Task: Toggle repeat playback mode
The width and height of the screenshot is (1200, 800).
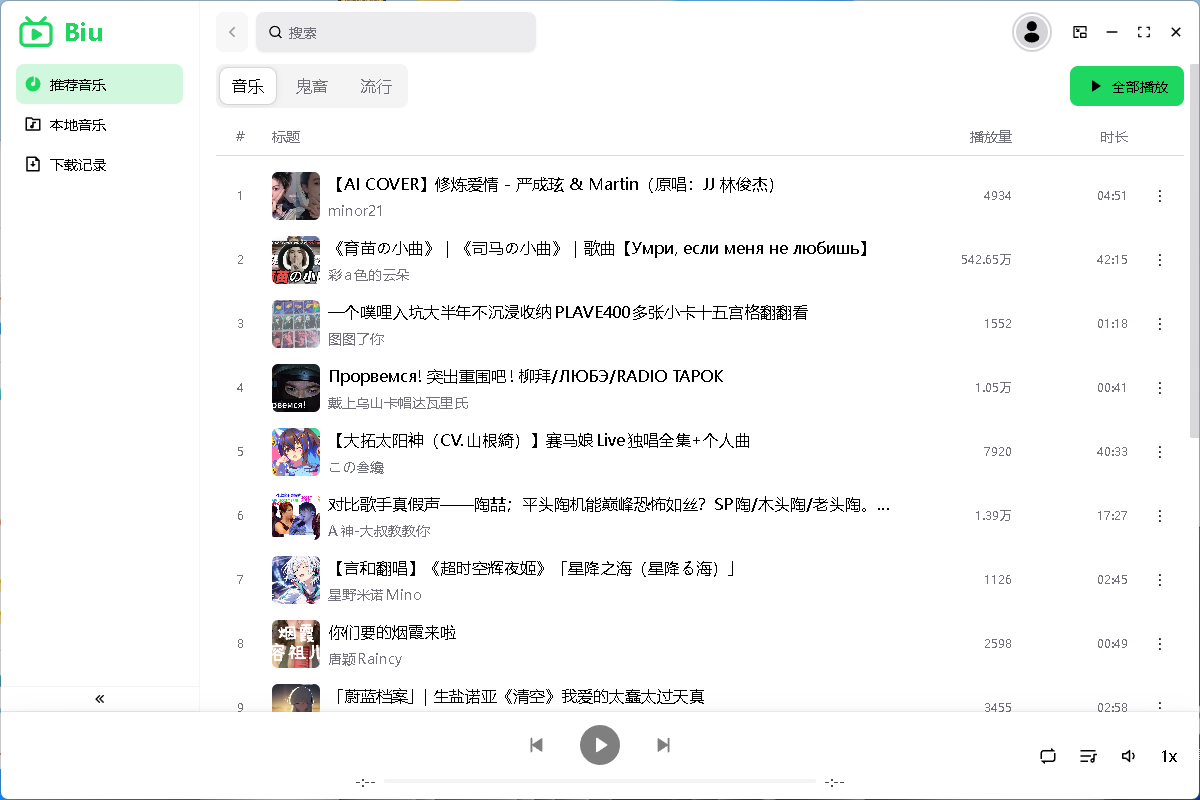Action: [1047, 756]
